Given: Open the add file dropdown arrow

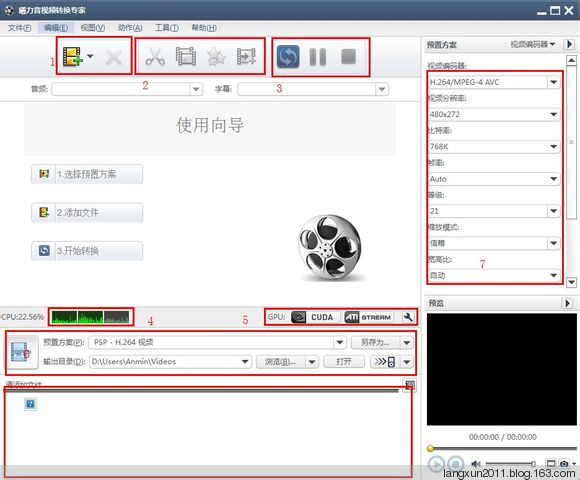Looking at the screenshot, I should pyautogui.click(x=90, y=57).
